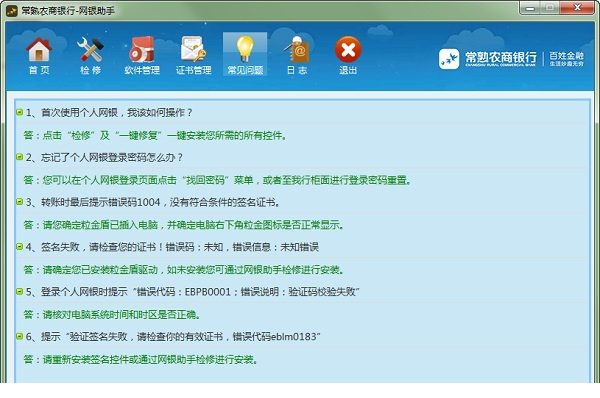Collapse question 6 about eblm0183 error
This screenshot has width=600, height=398.
20,336
